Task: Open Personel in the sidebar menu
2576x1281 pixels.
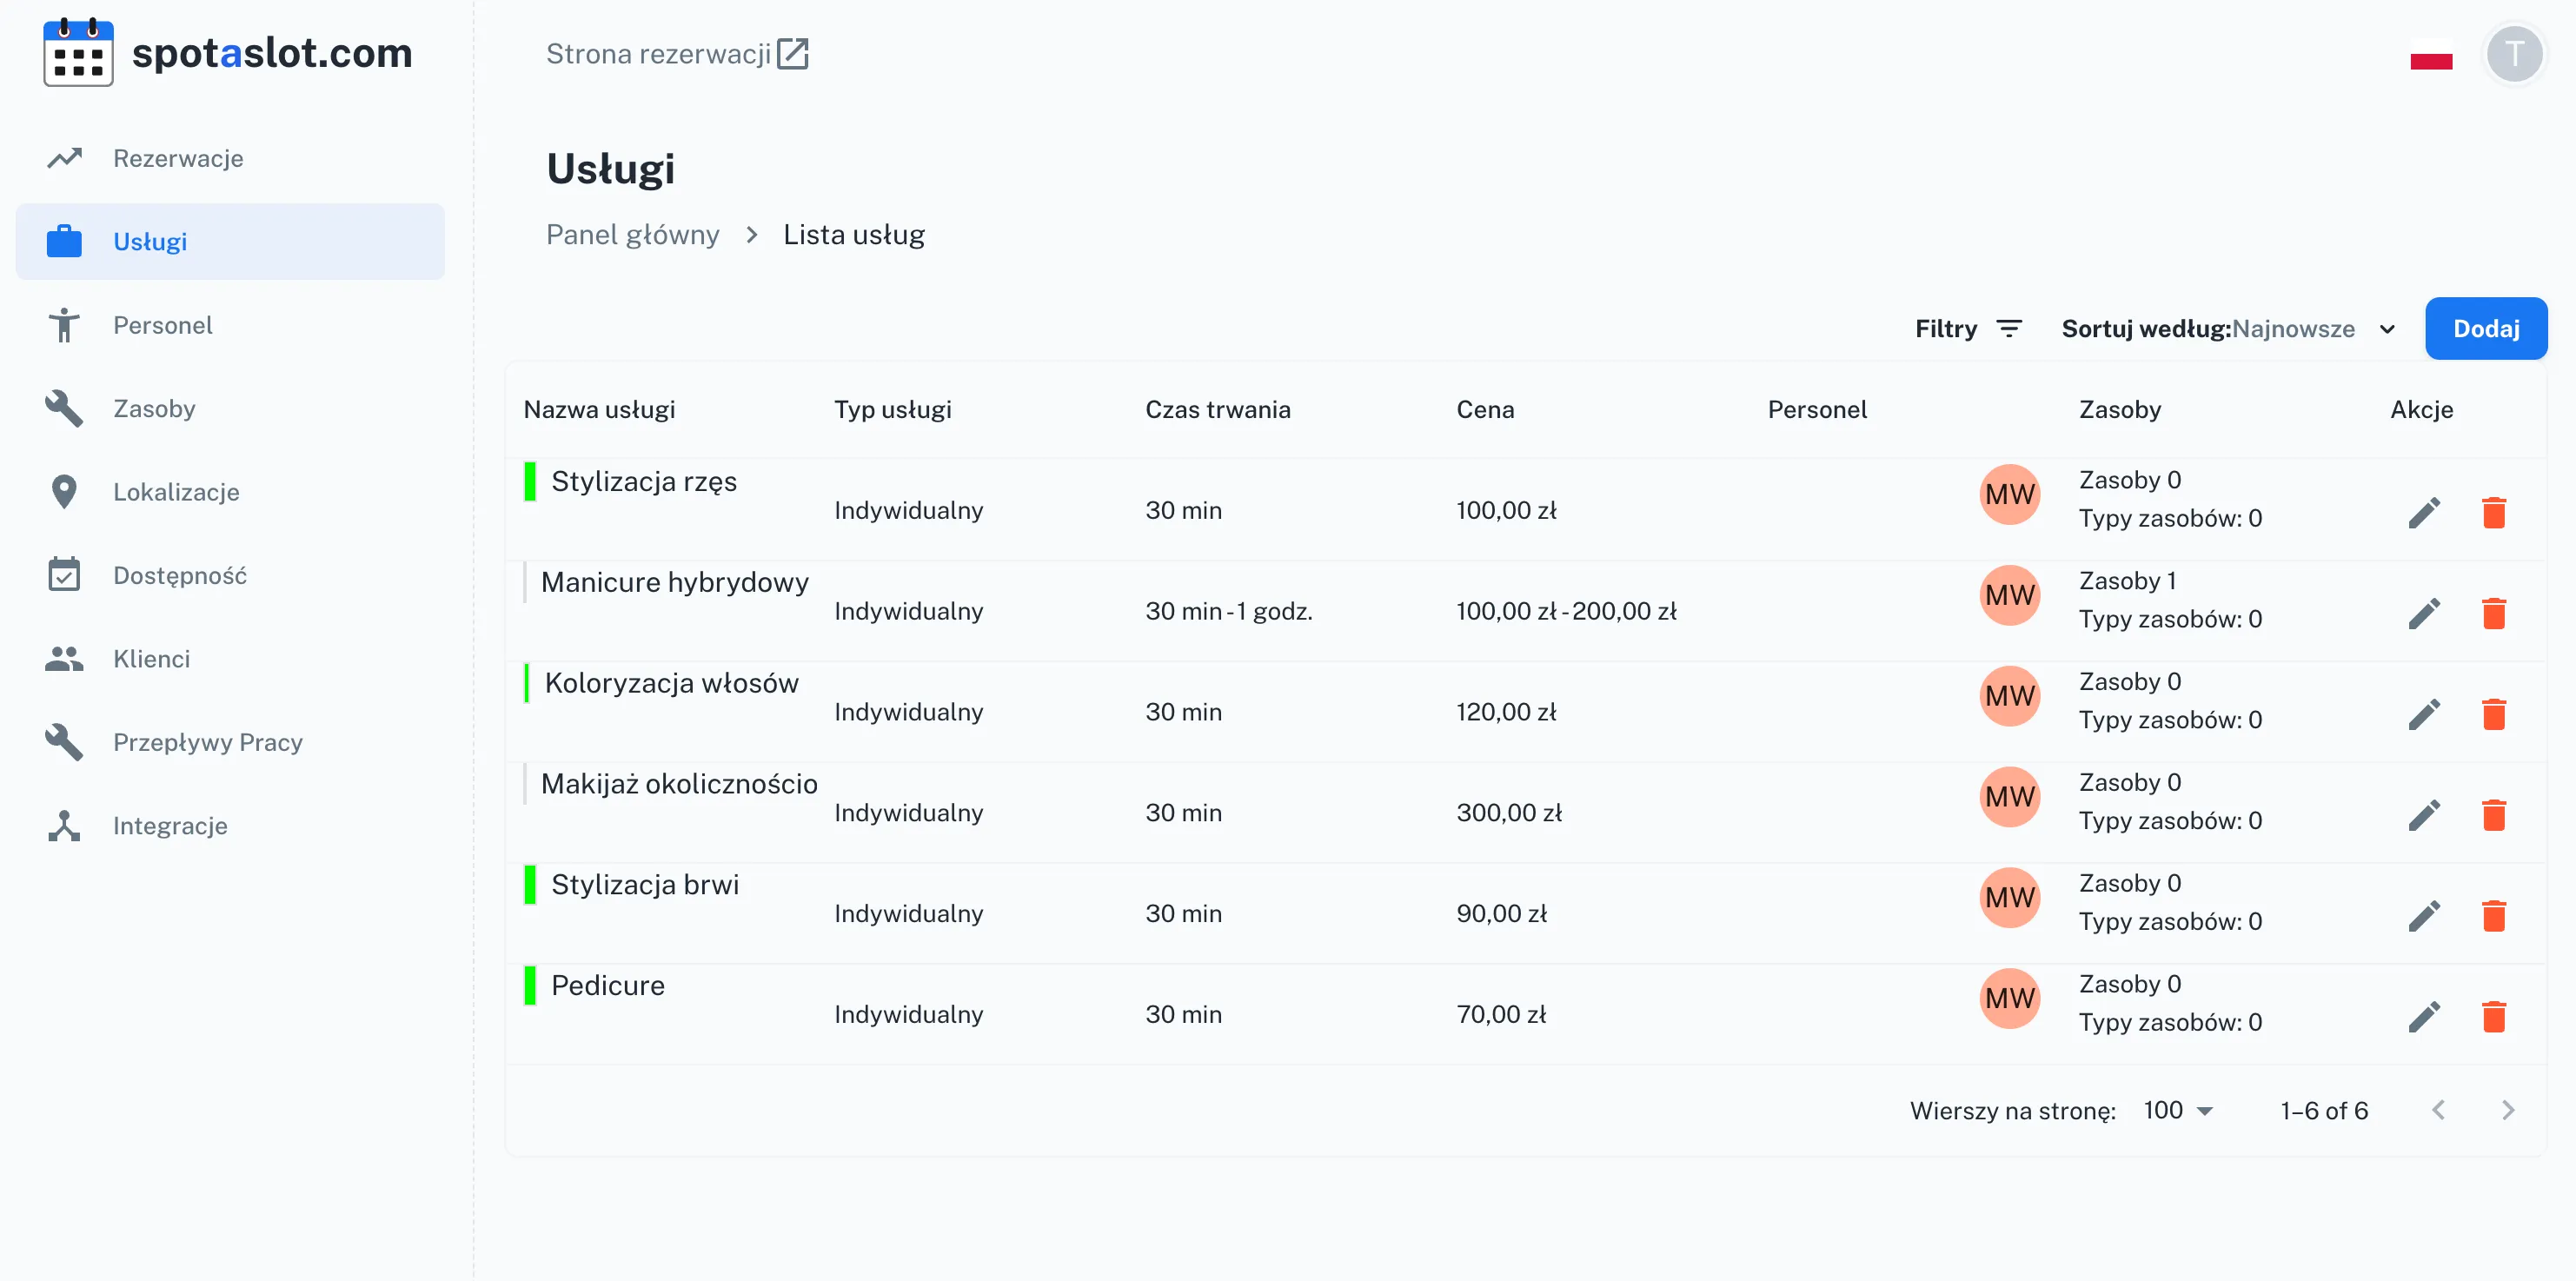Action: (162, 325)
